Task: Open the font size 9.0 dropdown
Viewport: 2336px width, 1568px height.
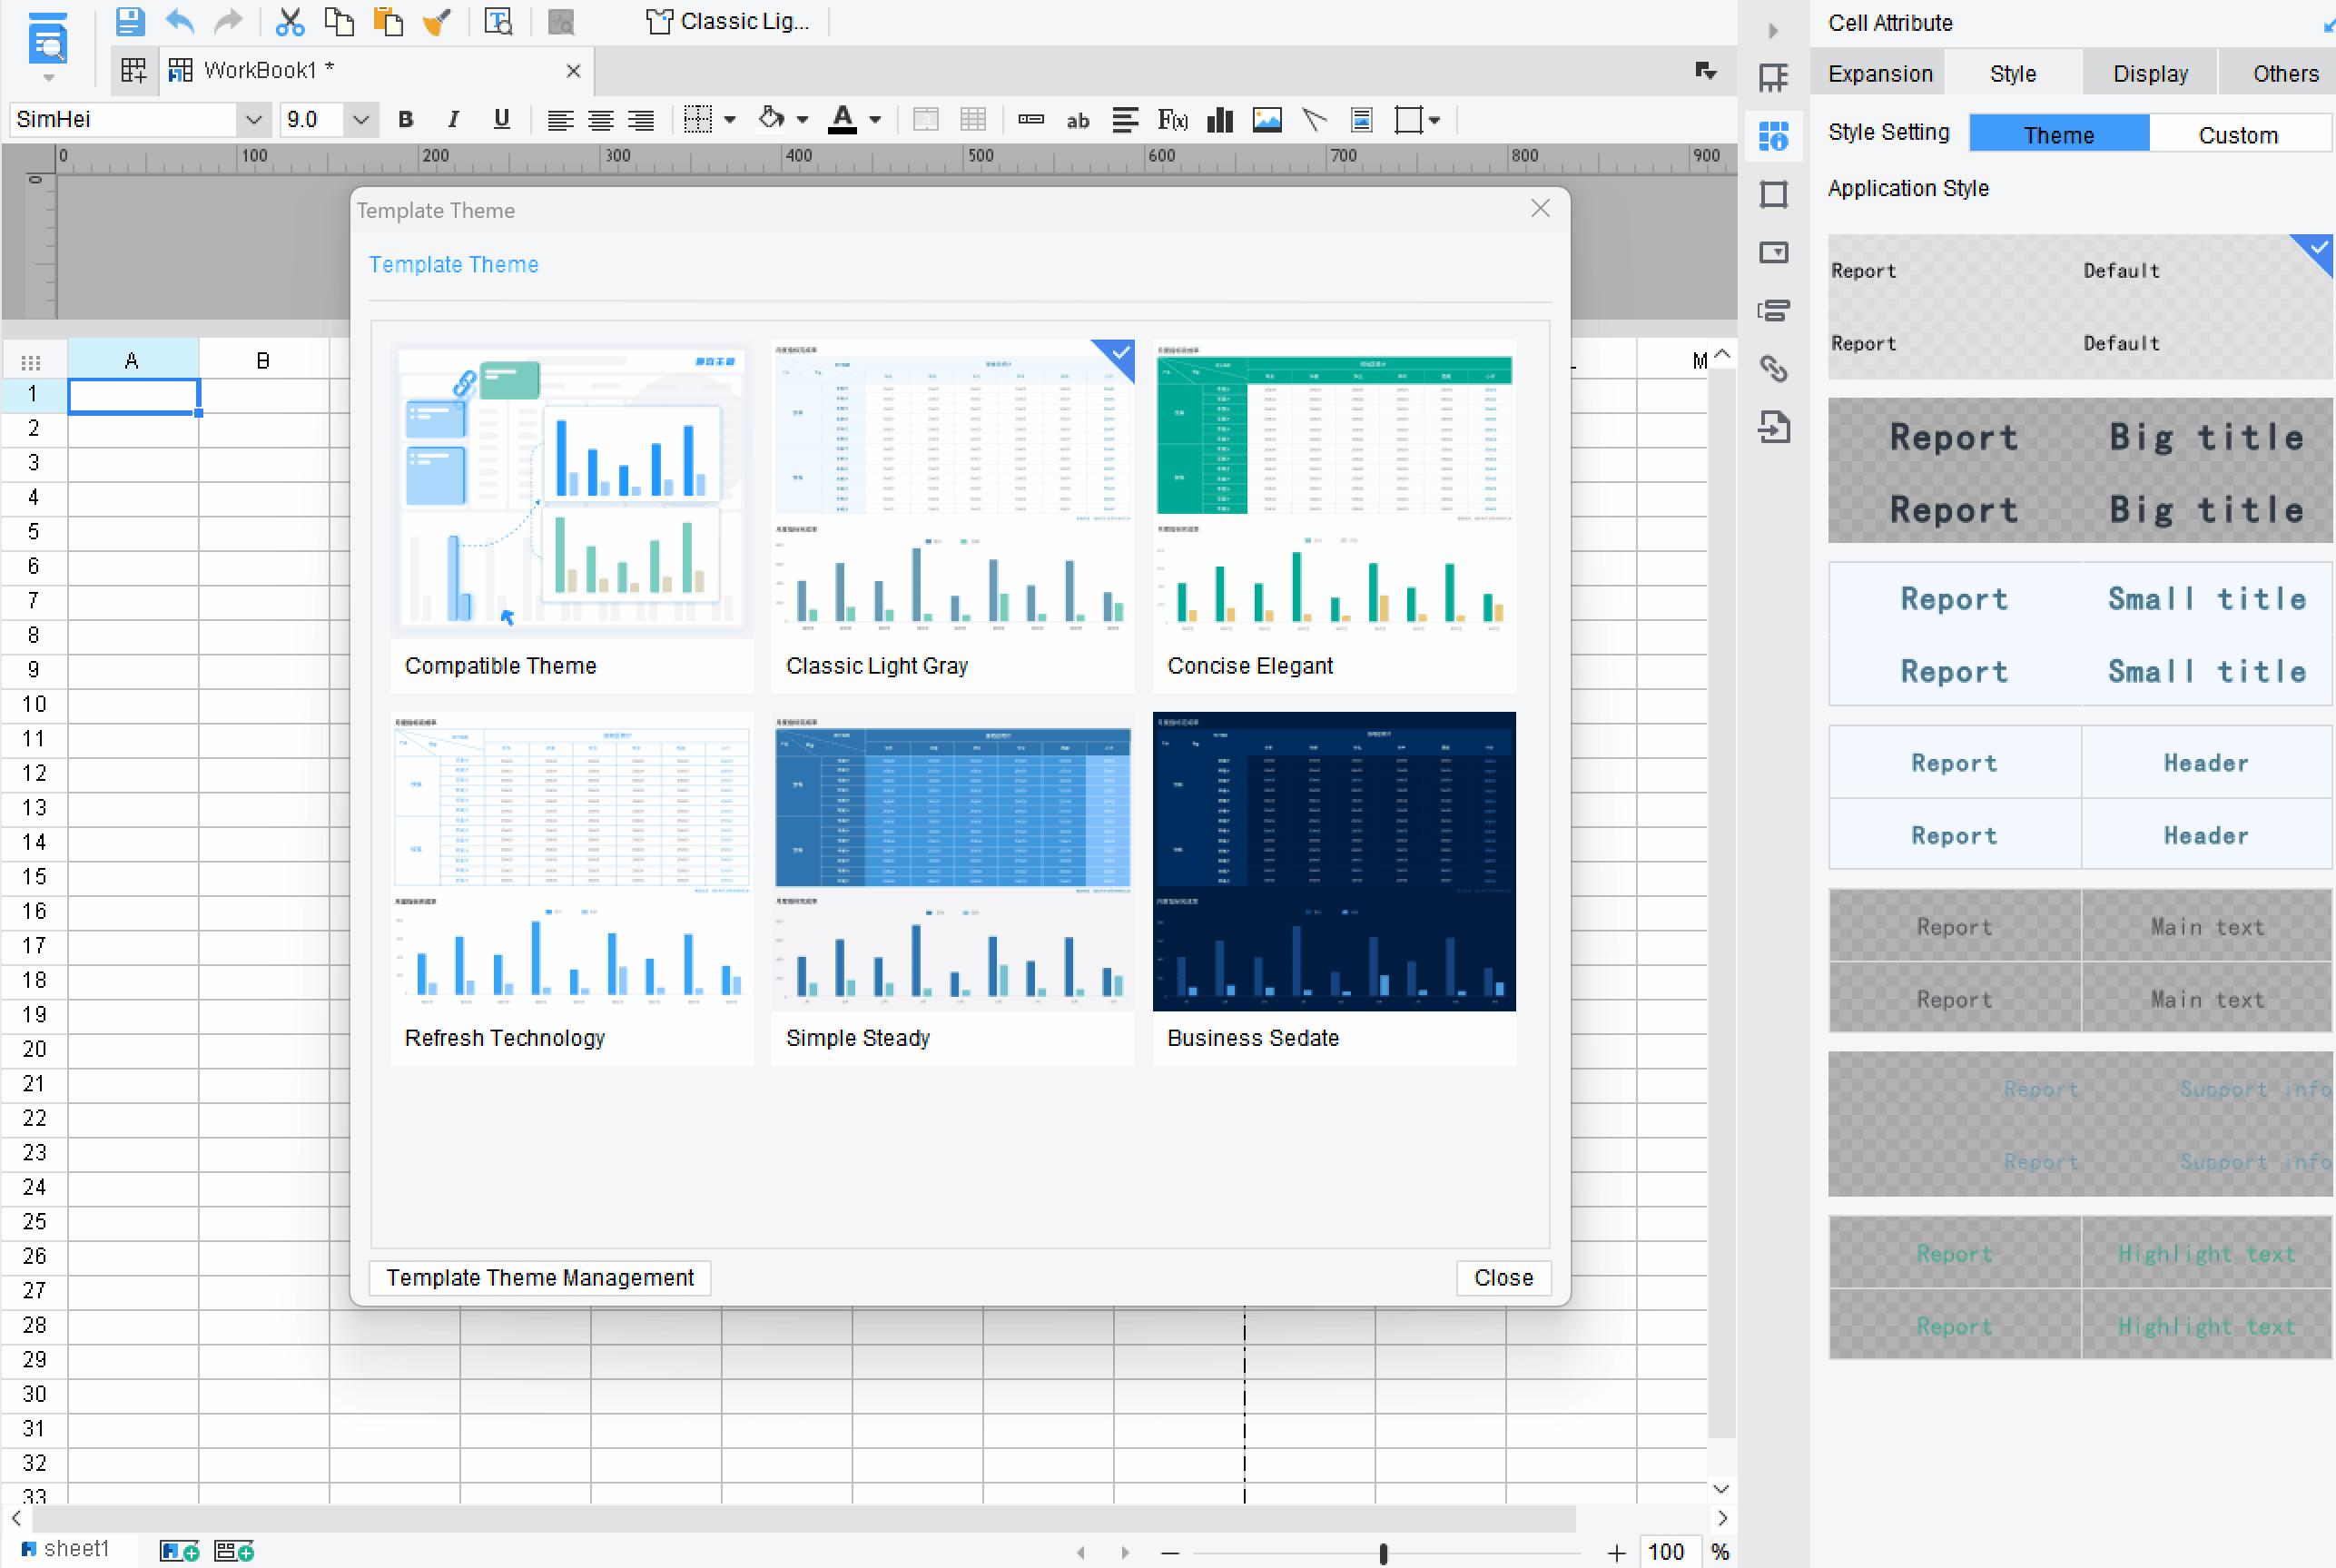Action: [361, 120]
